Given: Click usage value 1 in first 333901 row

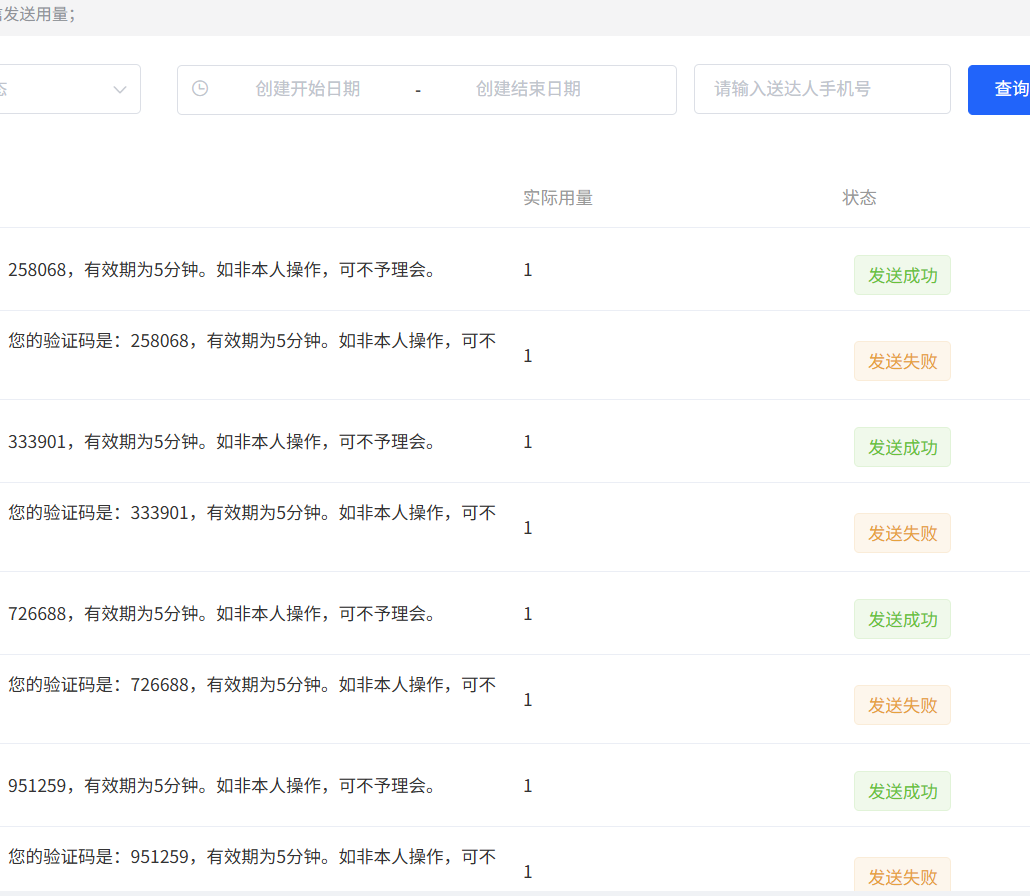Looking at the screenshot, I should point(527,442).
